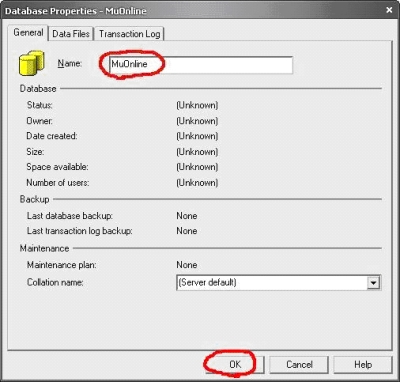
Task: Confirm with the OK button
Action: click(235, 365)
